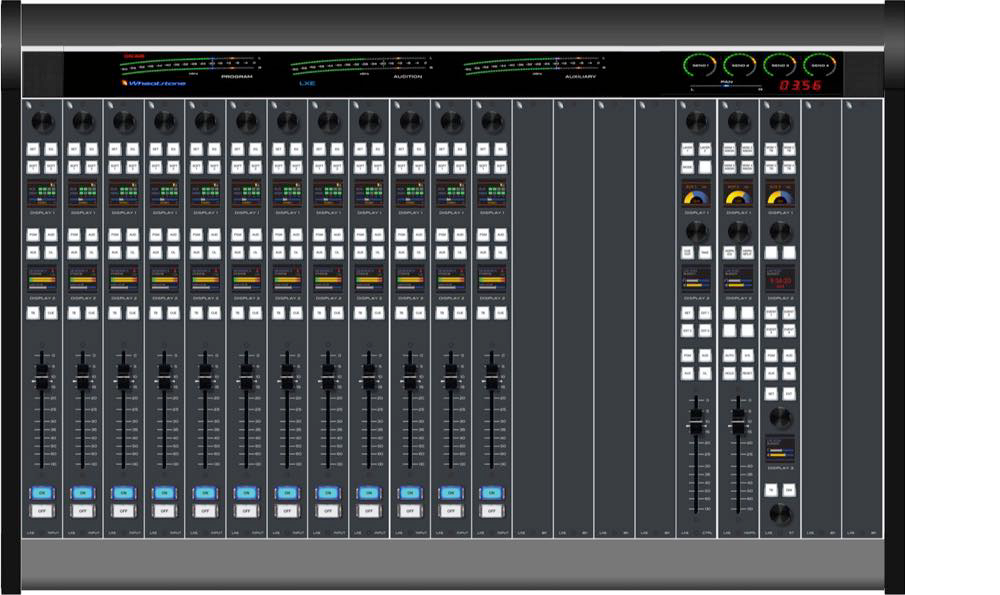The width and height of the screenshot is (1000, 595).
Task: Click the SEND 4 meter ring
Action: click(820, 66)
